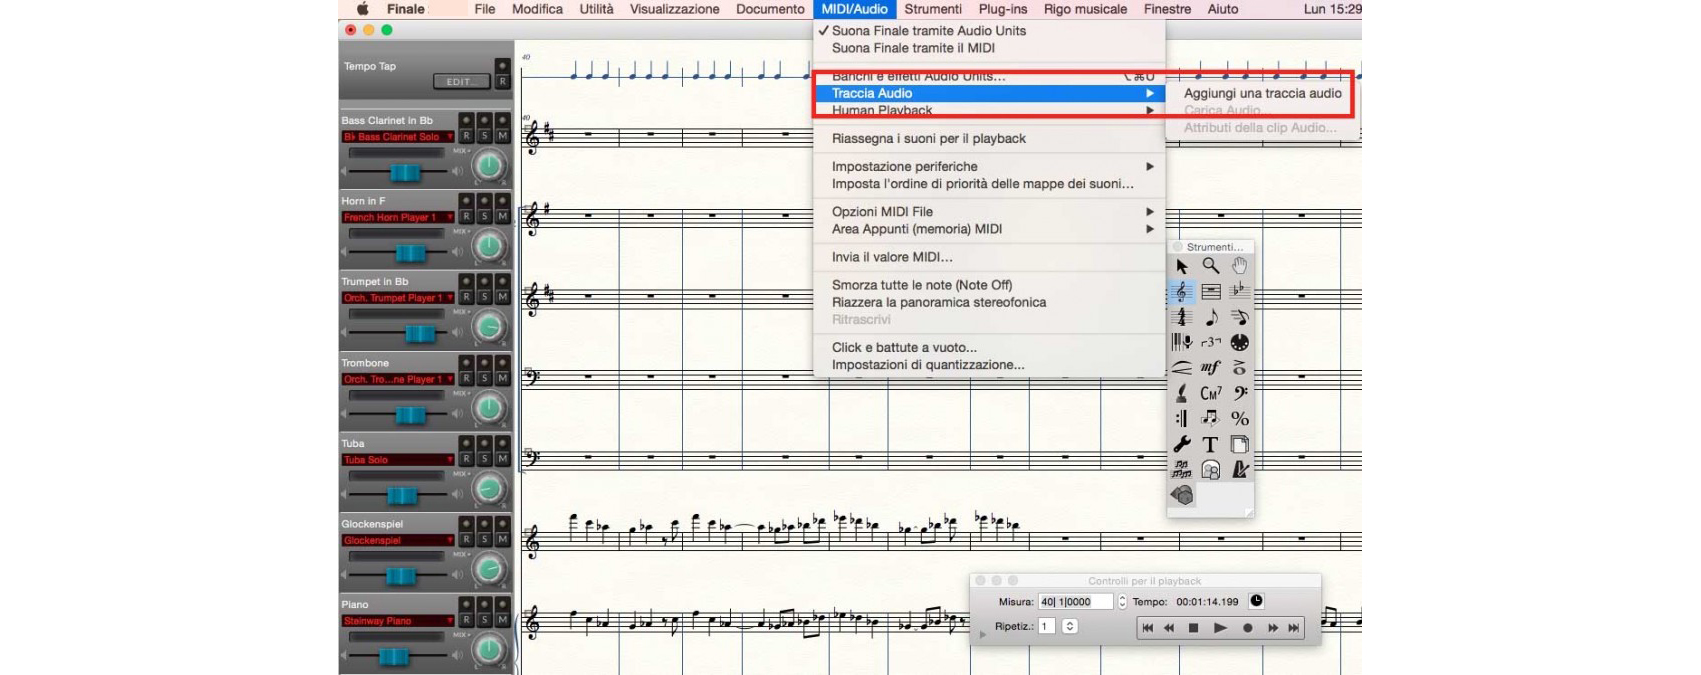Choose the Text tool
Image resolution: width=1701 pixels, height=675 pixels.
coord(1210,444)
